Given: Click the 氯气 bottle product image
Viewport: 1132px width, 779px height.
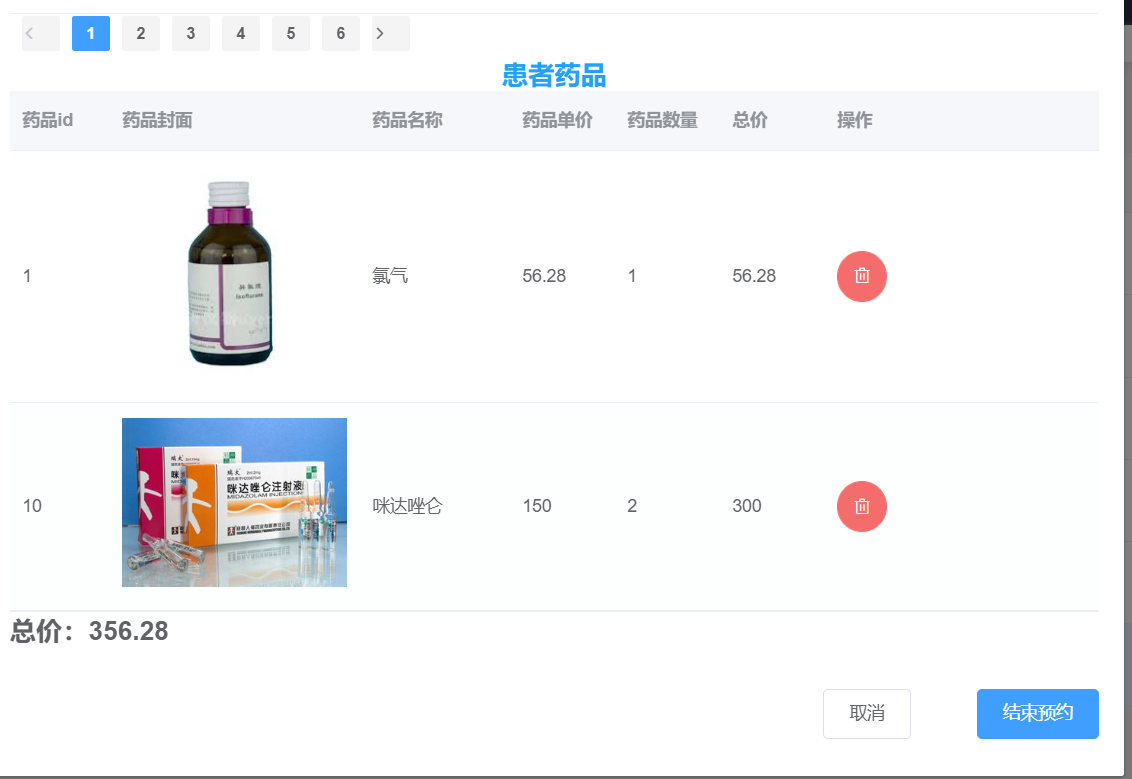Looking at the screenshot, I should [231, 273].
